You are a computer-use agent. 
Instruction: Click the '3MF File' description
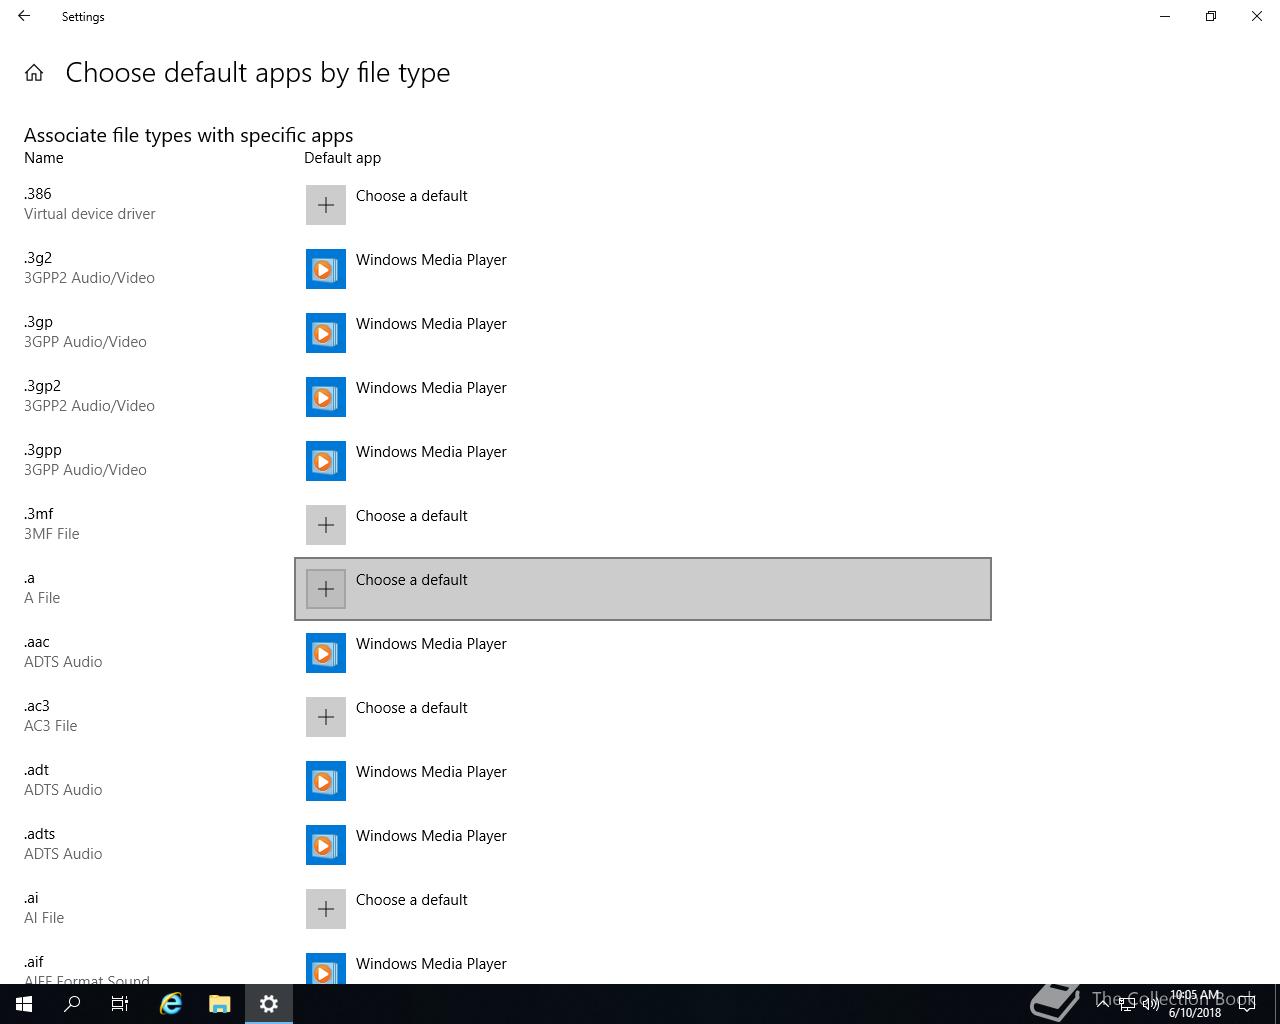click(52, 534)
